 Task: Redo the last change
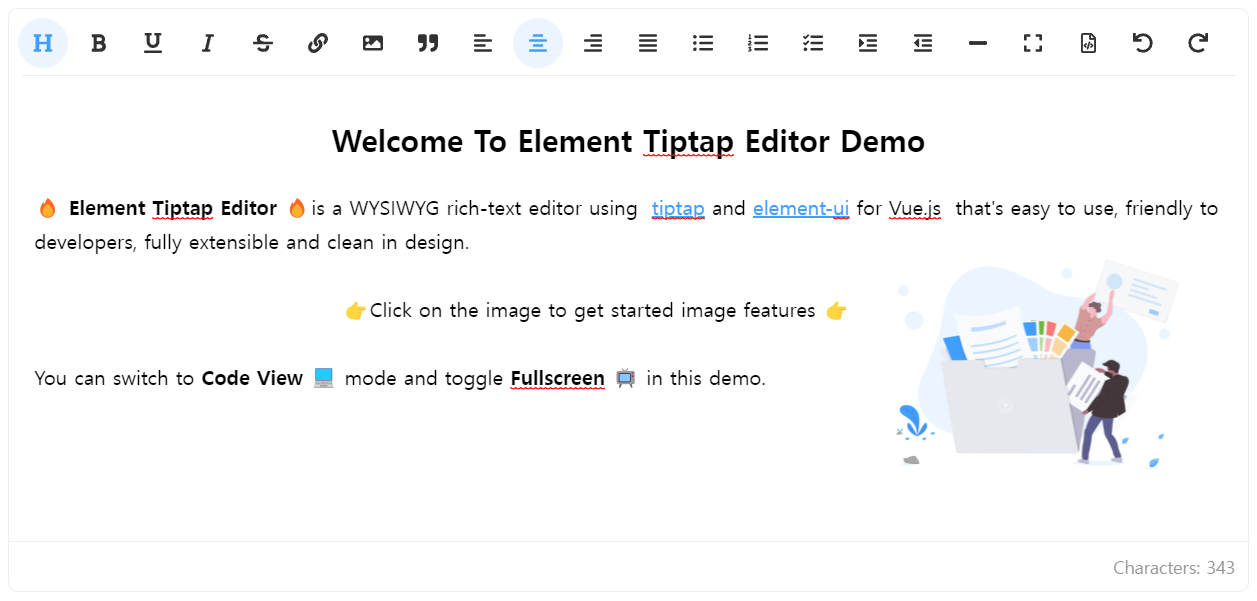coord(1198,43)
